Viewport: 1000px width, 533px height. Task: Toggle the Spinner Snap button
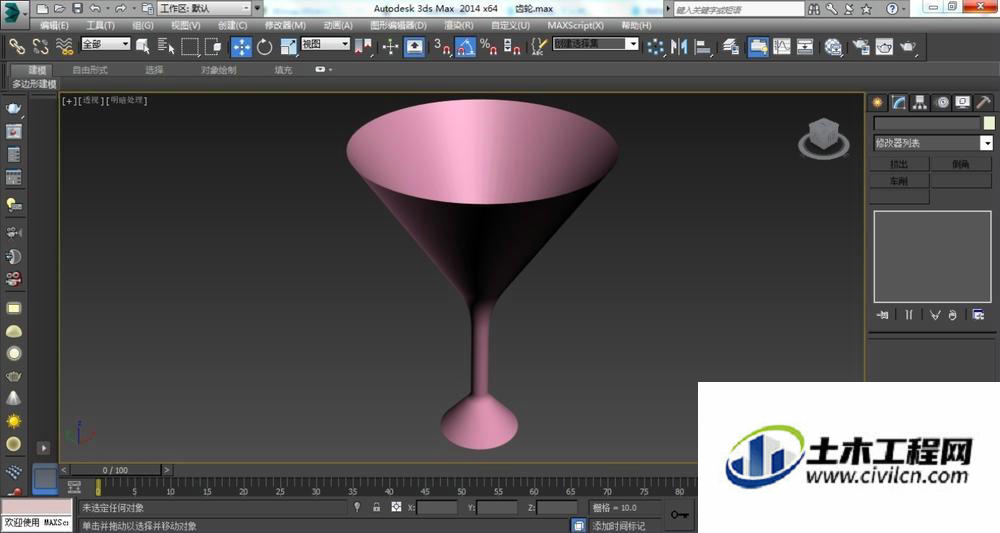512,47
